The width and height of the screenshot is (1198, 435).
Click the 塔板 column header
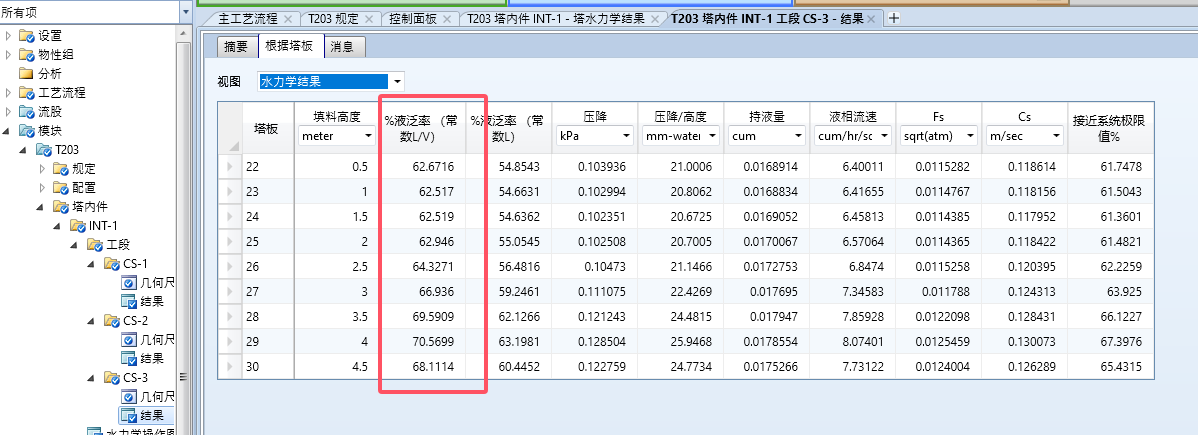pos(268,128)
